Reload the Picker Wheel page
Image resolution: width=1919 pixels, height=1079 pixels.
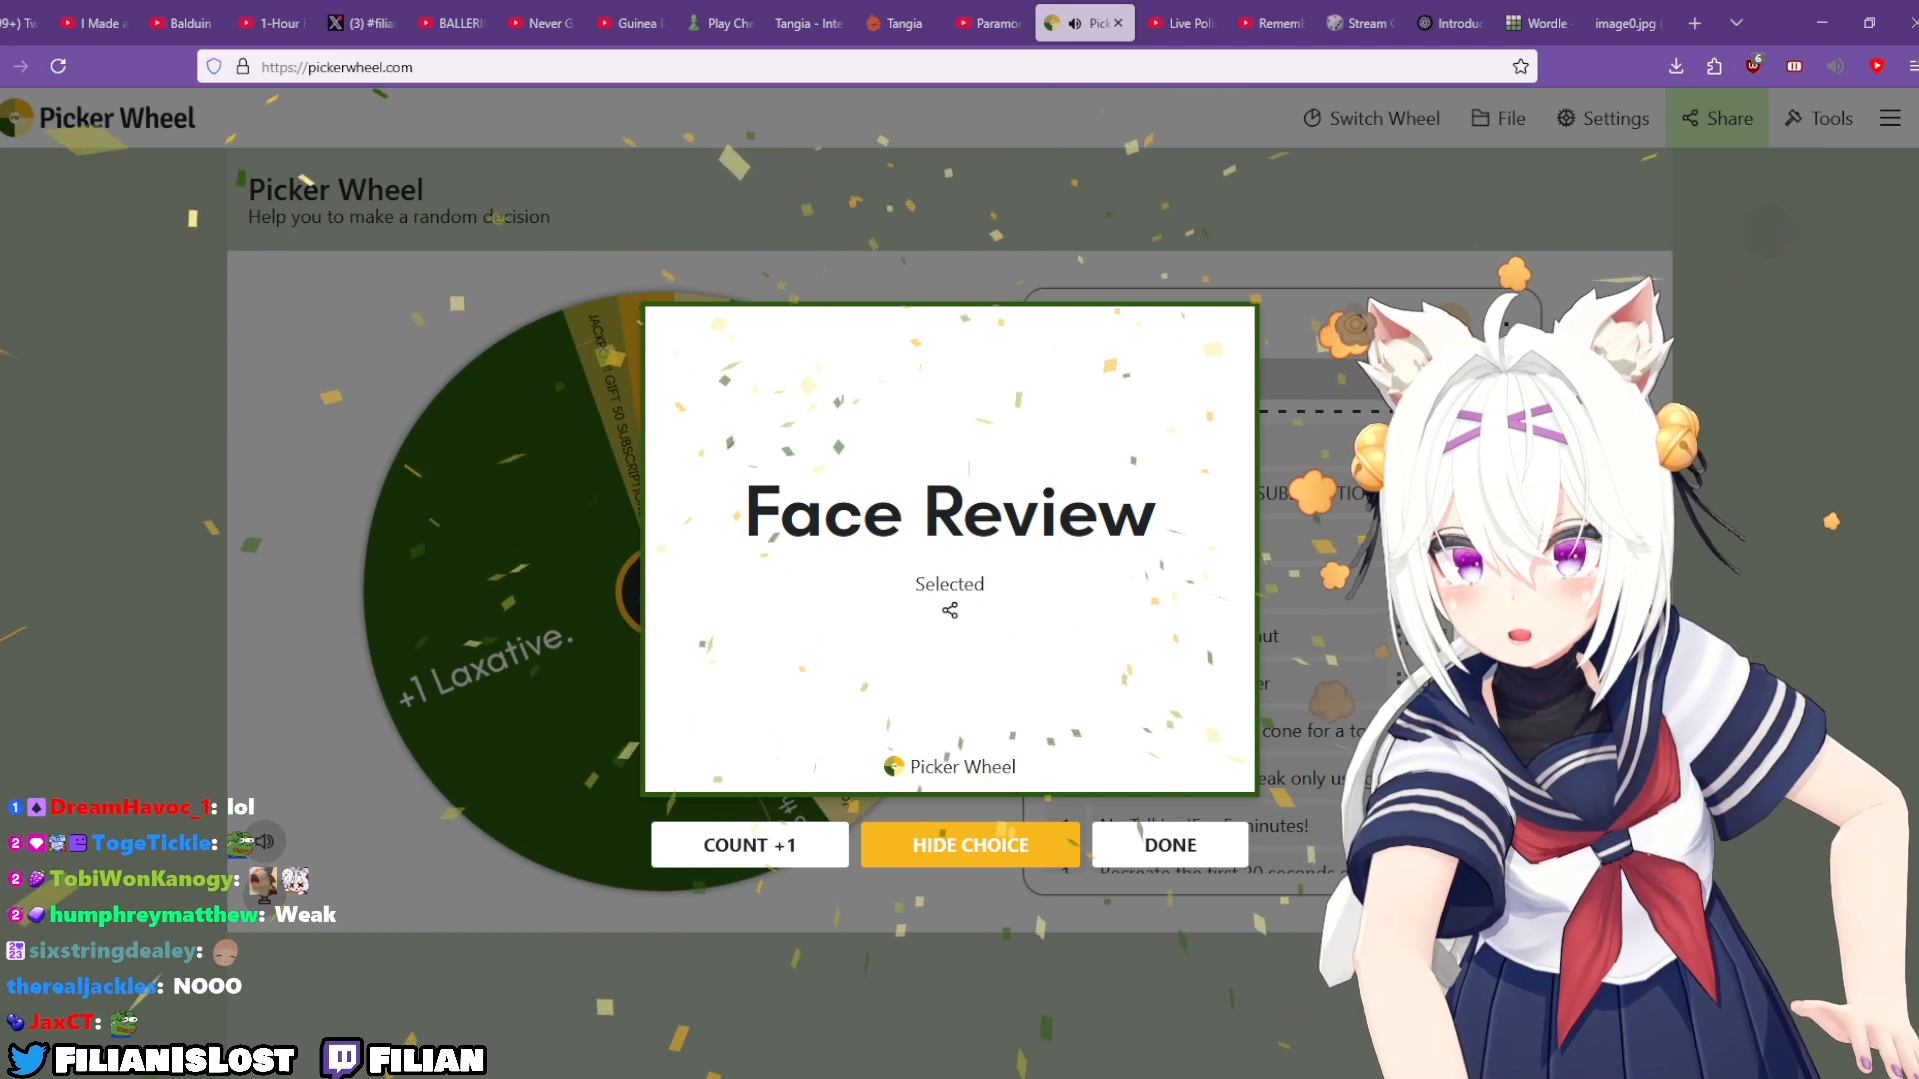(x=59, y=66)
